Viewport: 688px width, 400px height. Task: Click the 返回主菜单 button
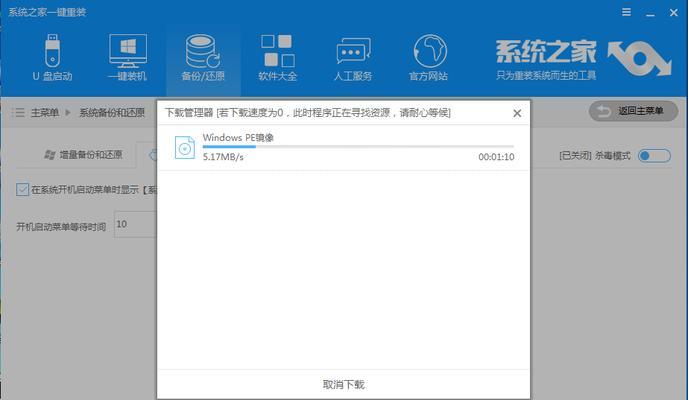point(633,111)
